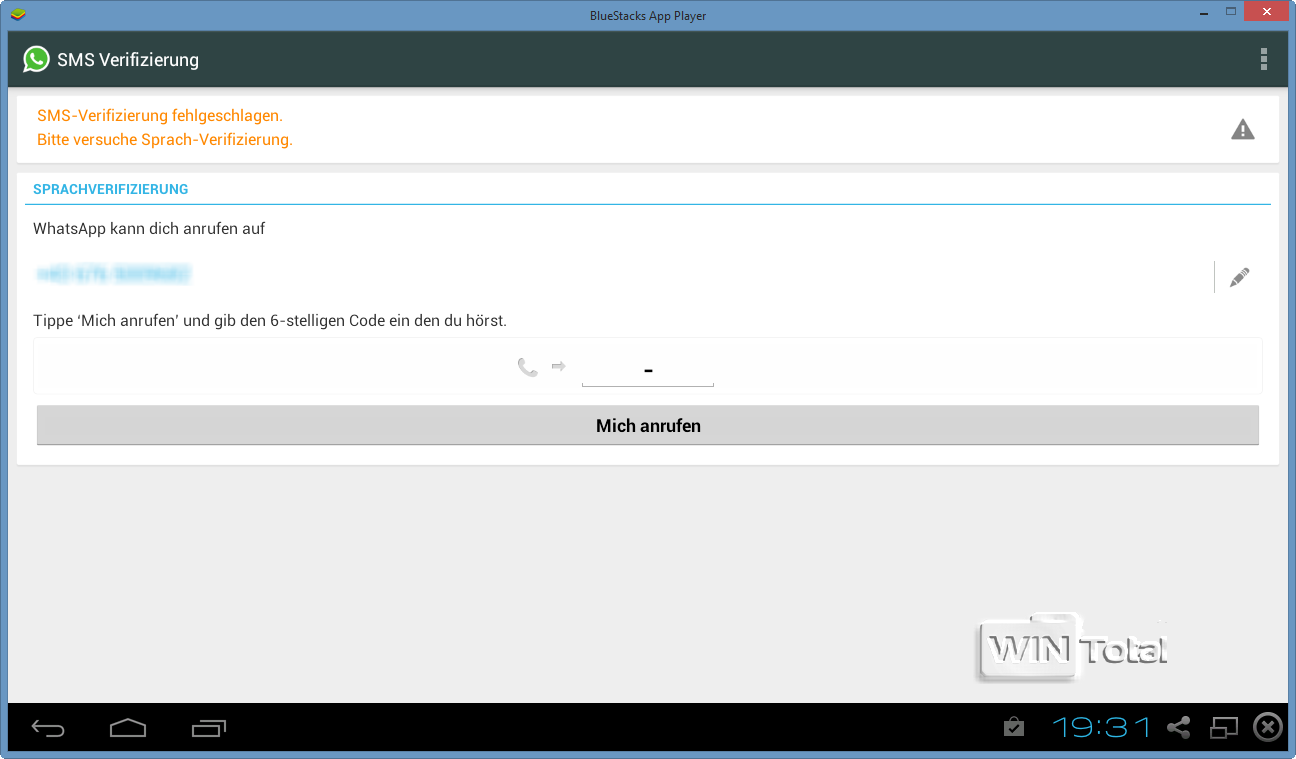
Task: Click the 'SMS Verifizierung' header title
Action: click(128, 60)
